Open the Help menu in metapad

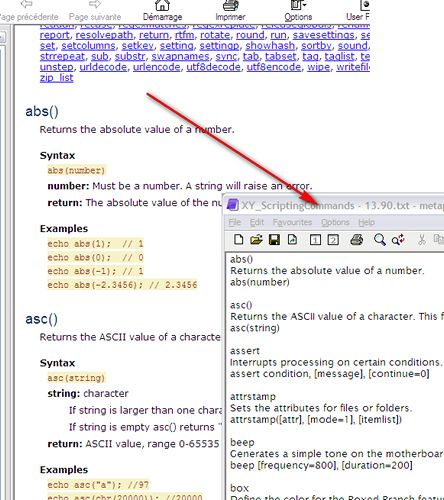(x=366, y=222)
